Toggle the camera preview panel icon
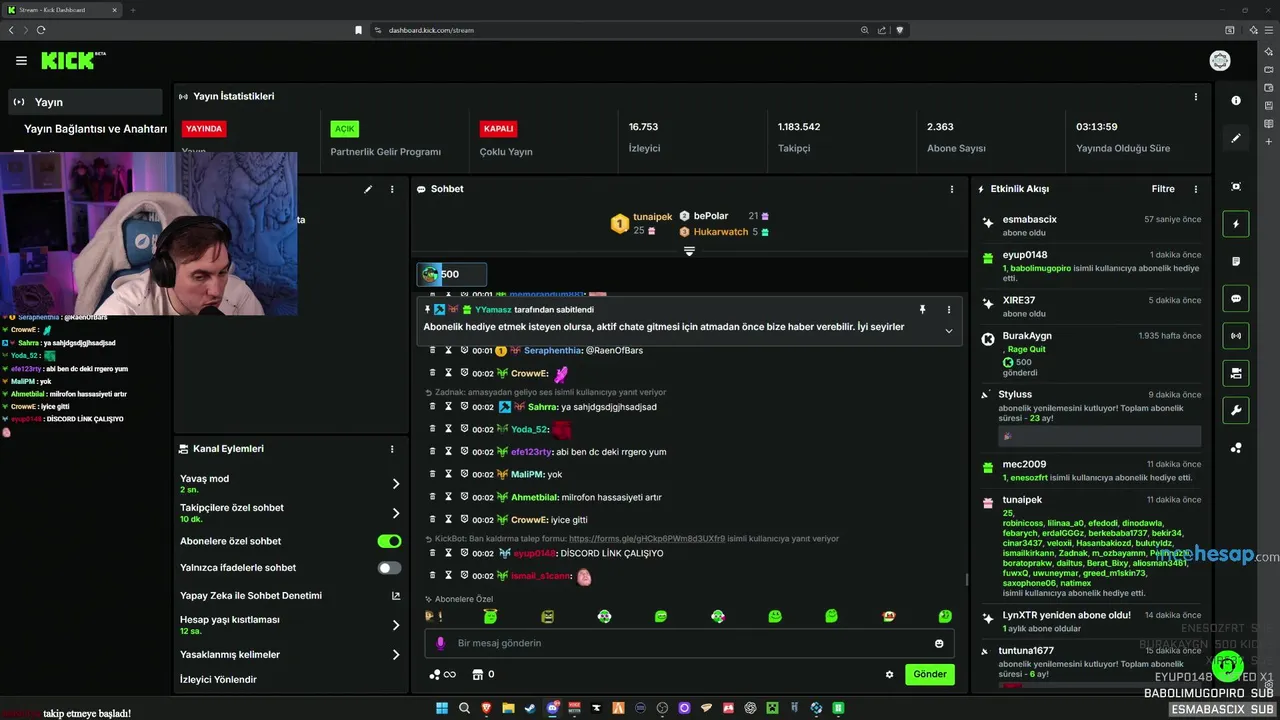This screenshot has width=1280, height=720. [1236, 373]
